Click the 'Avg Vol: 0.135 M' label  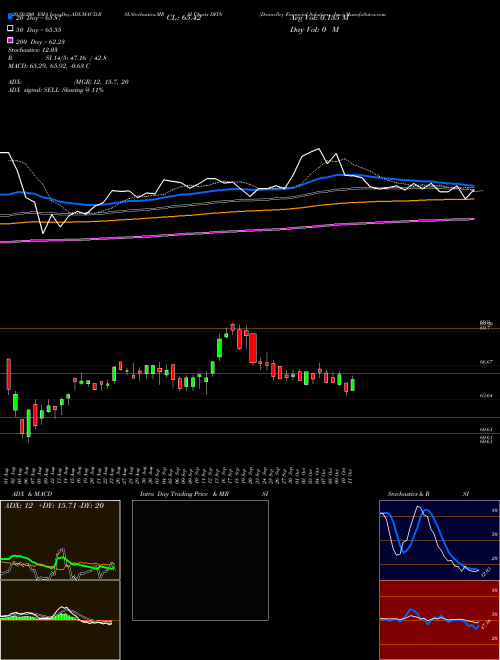click(x=319, y=18)
